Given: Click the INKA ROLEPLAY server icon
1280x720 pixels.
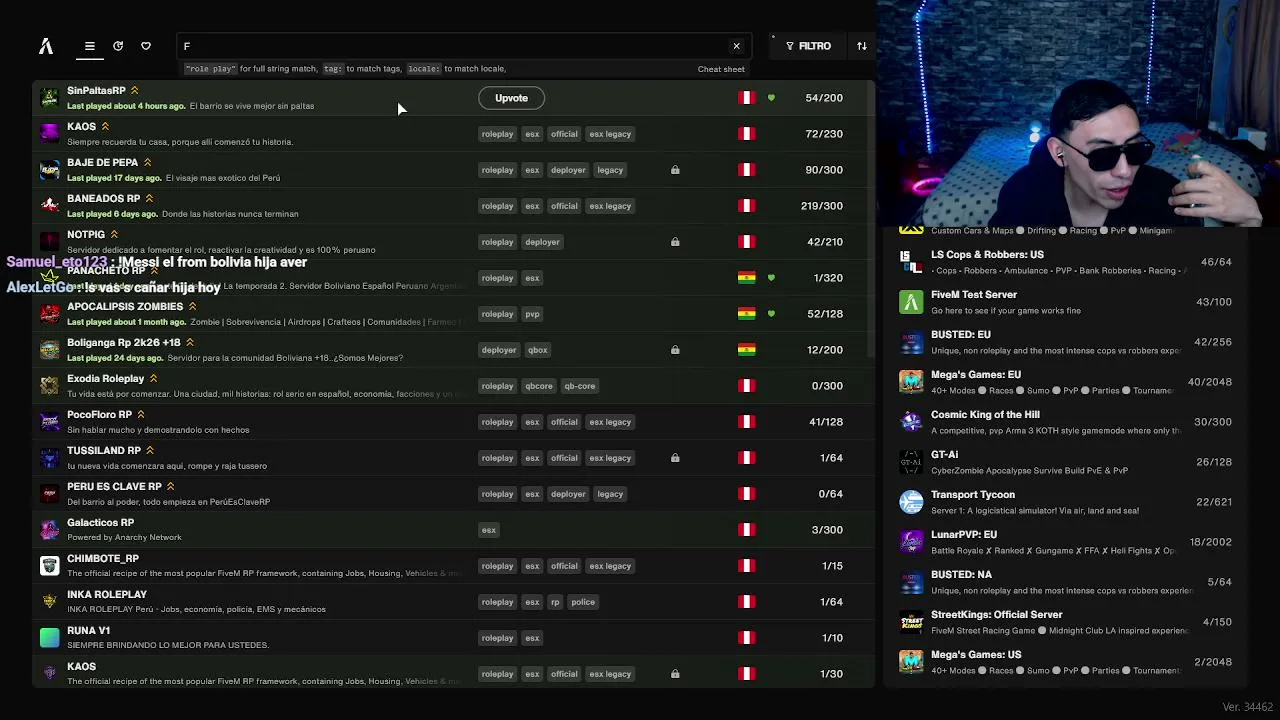Looking at the screenshot, I should [49, 602].
